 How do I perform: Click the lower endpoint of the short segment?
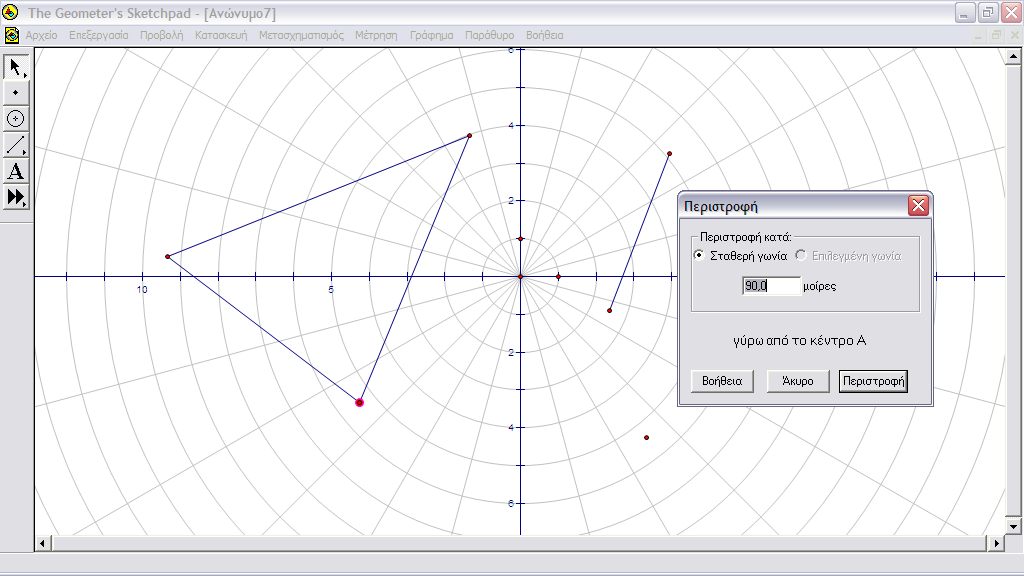tap(610, 310)
